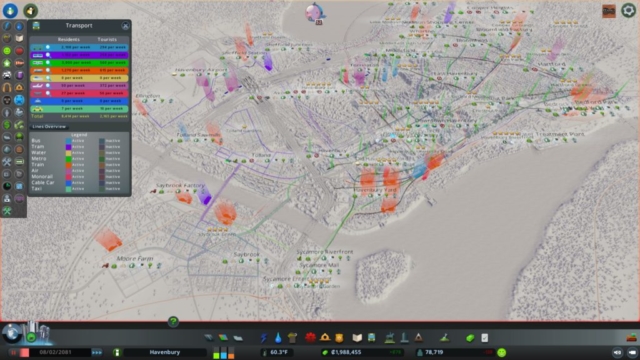The height and width of the screenshot is (360, 640).
Task: Pause the game simulation
Action: point(13,352)
